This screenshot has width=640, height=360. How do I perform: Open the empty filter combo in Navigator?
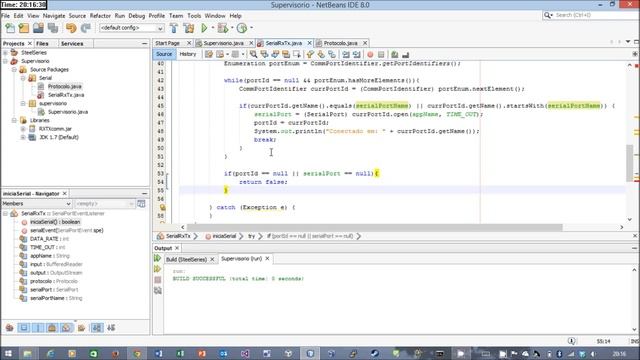click(105, 203)
